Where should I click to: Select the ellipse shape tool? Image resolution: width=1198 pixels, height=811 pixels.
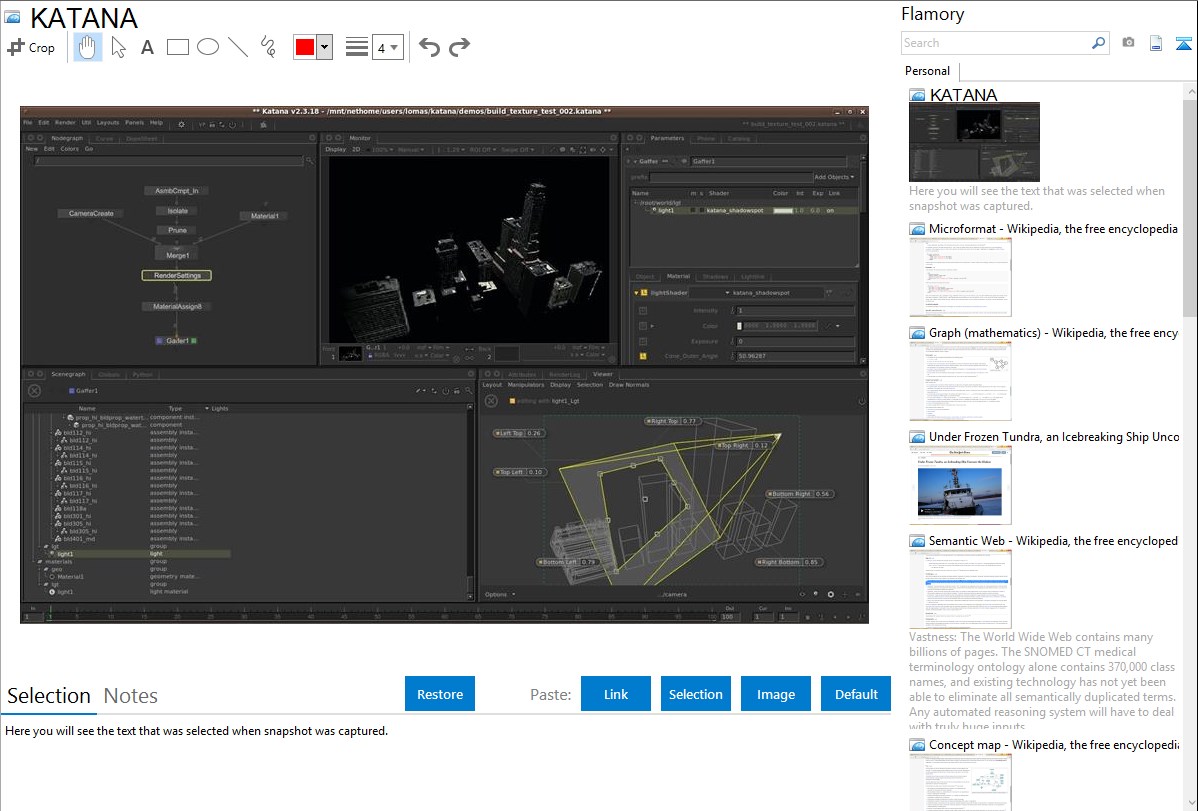pos(207,47)
